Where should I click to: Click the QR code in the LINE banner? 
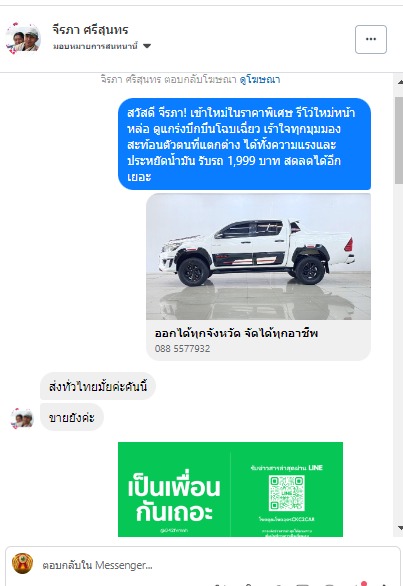tap(287, 493)
